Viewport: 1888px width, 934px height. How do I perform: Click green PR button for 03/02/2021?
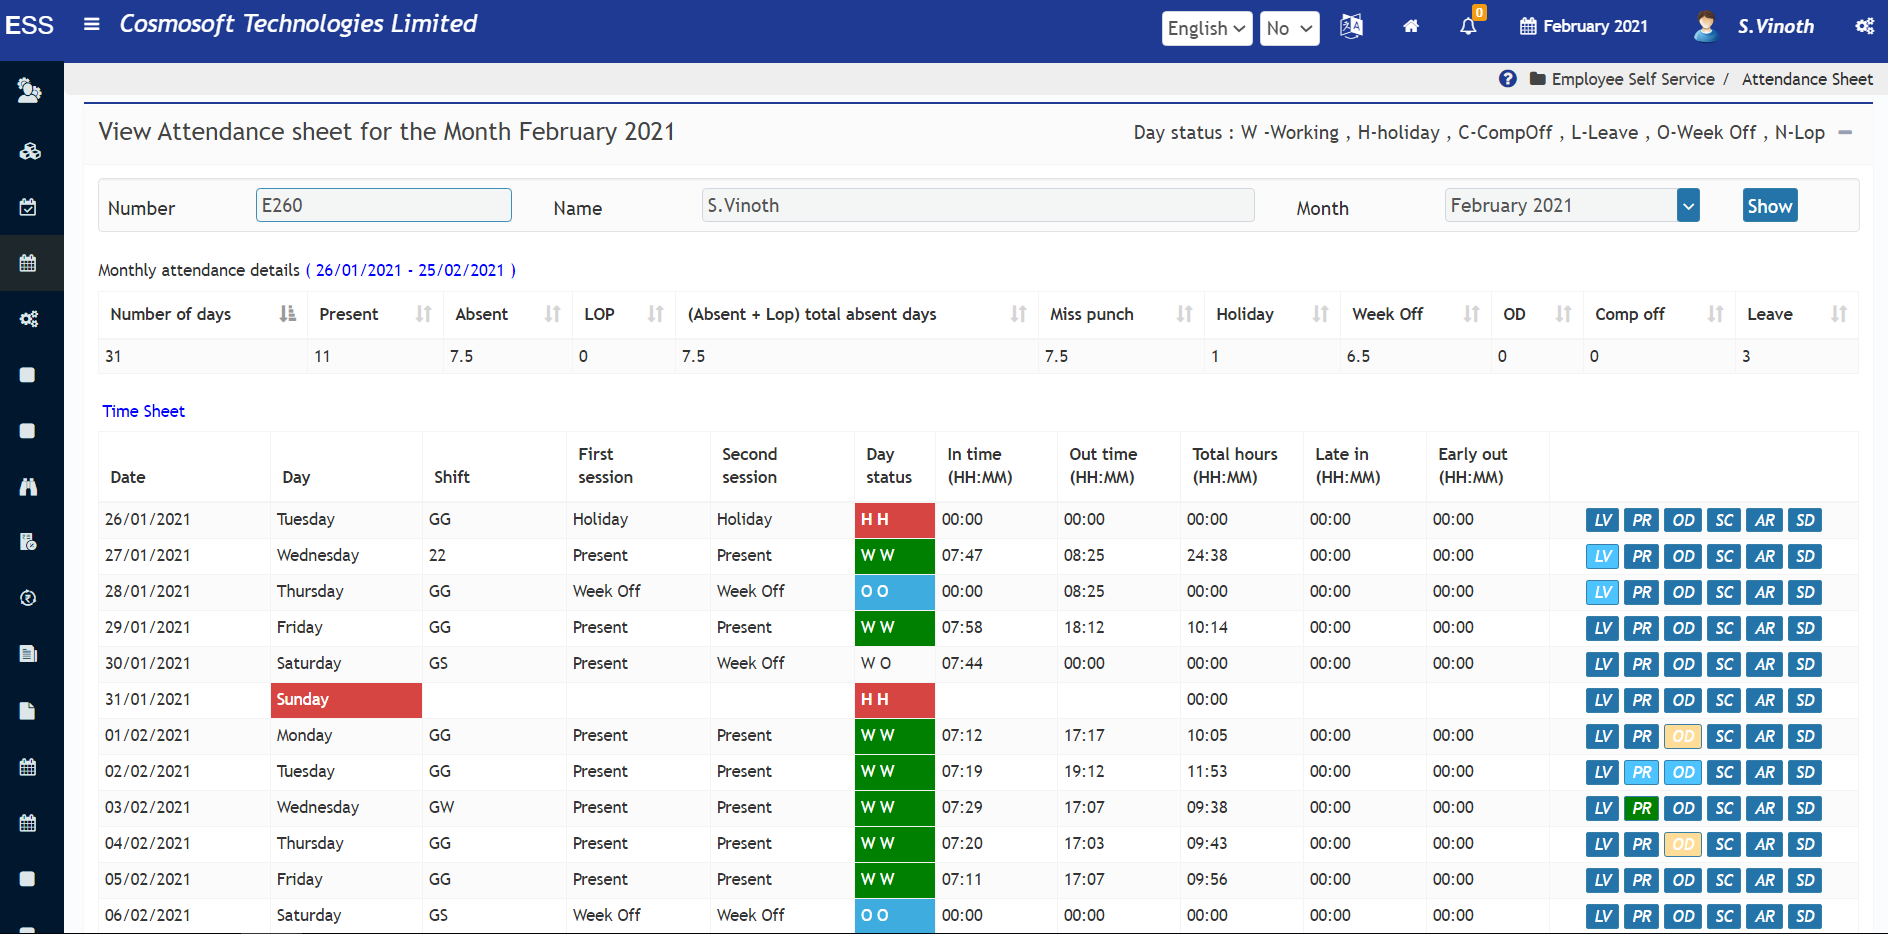coord(1642,808)
